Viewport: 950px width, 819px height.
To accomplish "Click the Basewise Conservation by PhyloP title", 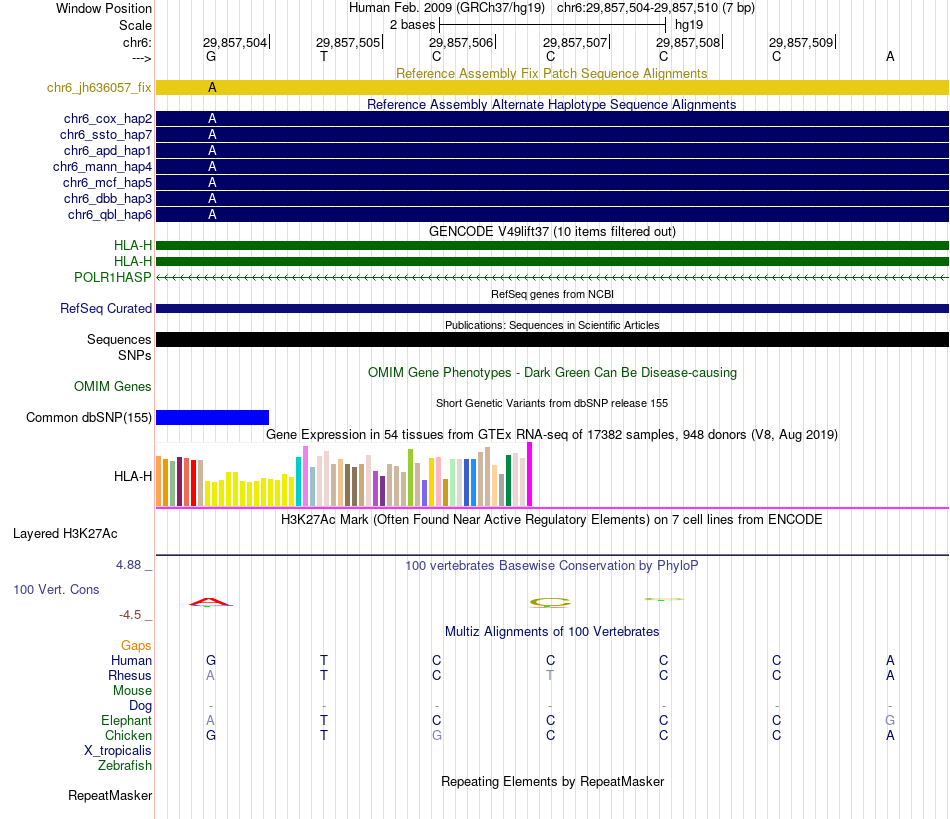I will tap(551, 566).
